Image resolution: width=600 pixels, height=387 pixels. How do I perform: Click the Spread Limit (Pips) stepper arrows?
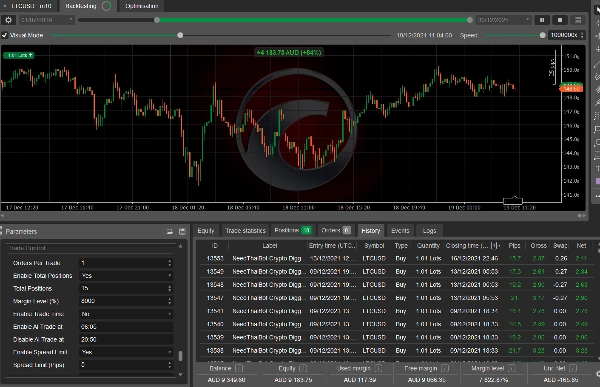click(x=170, y=365)
